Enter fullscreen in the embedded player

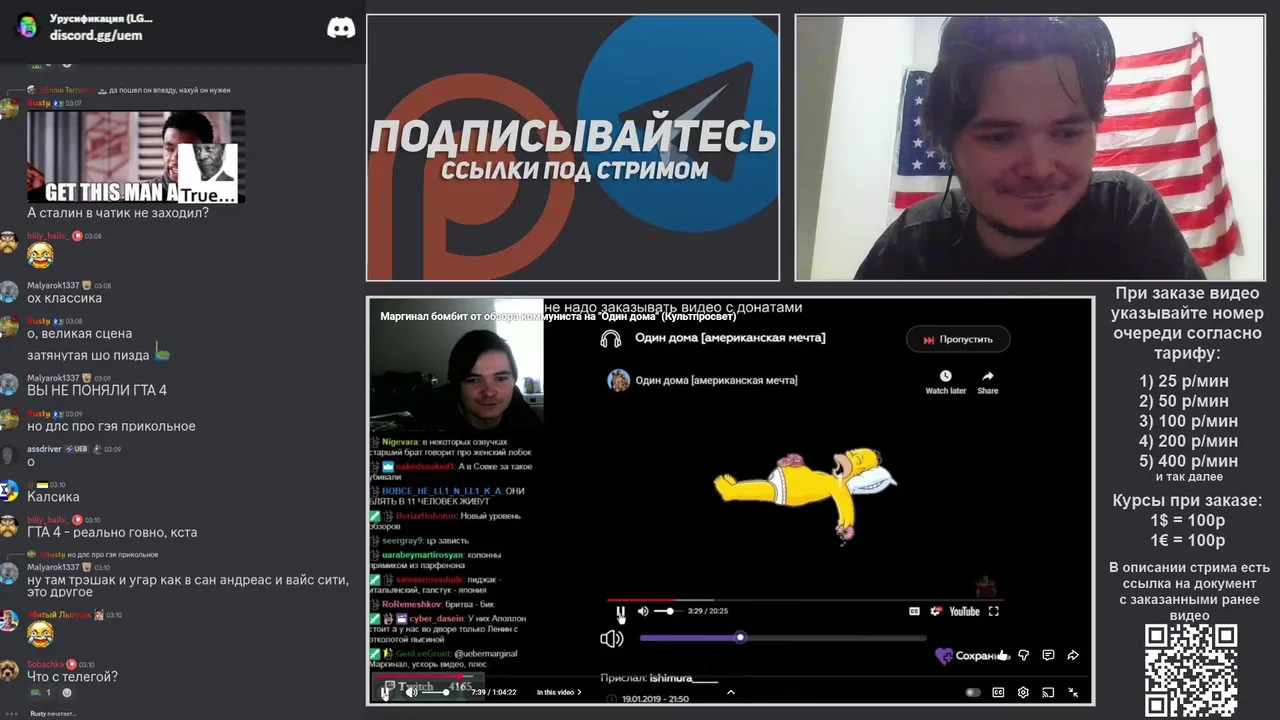coord(994,611)
